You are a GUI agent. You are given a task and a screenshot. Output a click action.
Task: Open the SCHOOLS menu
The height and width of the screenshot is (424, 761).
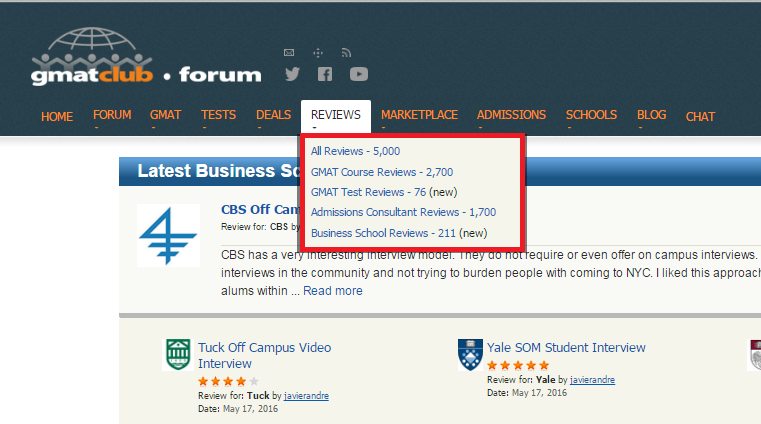591,115
